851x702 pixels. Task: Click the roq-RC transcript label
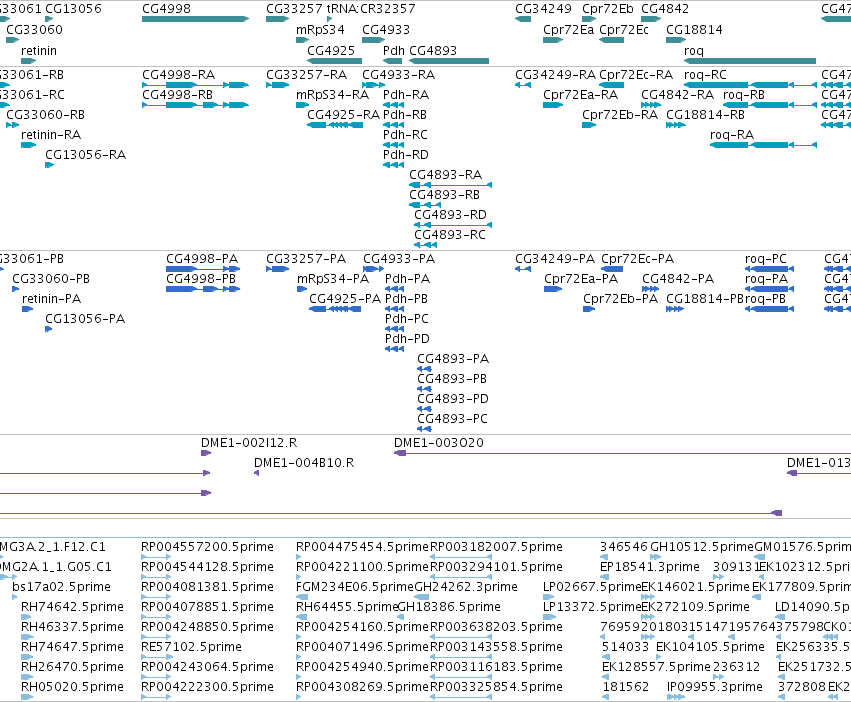[x=705, y=75]
